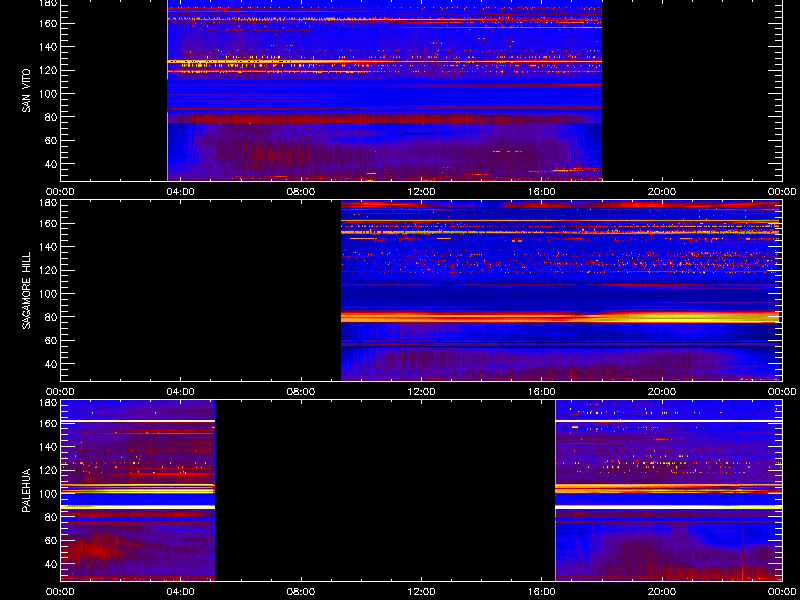Pick 120 frequency label on Sagamore Hill panel
800x600 pixels.
(x=49, y=270)
